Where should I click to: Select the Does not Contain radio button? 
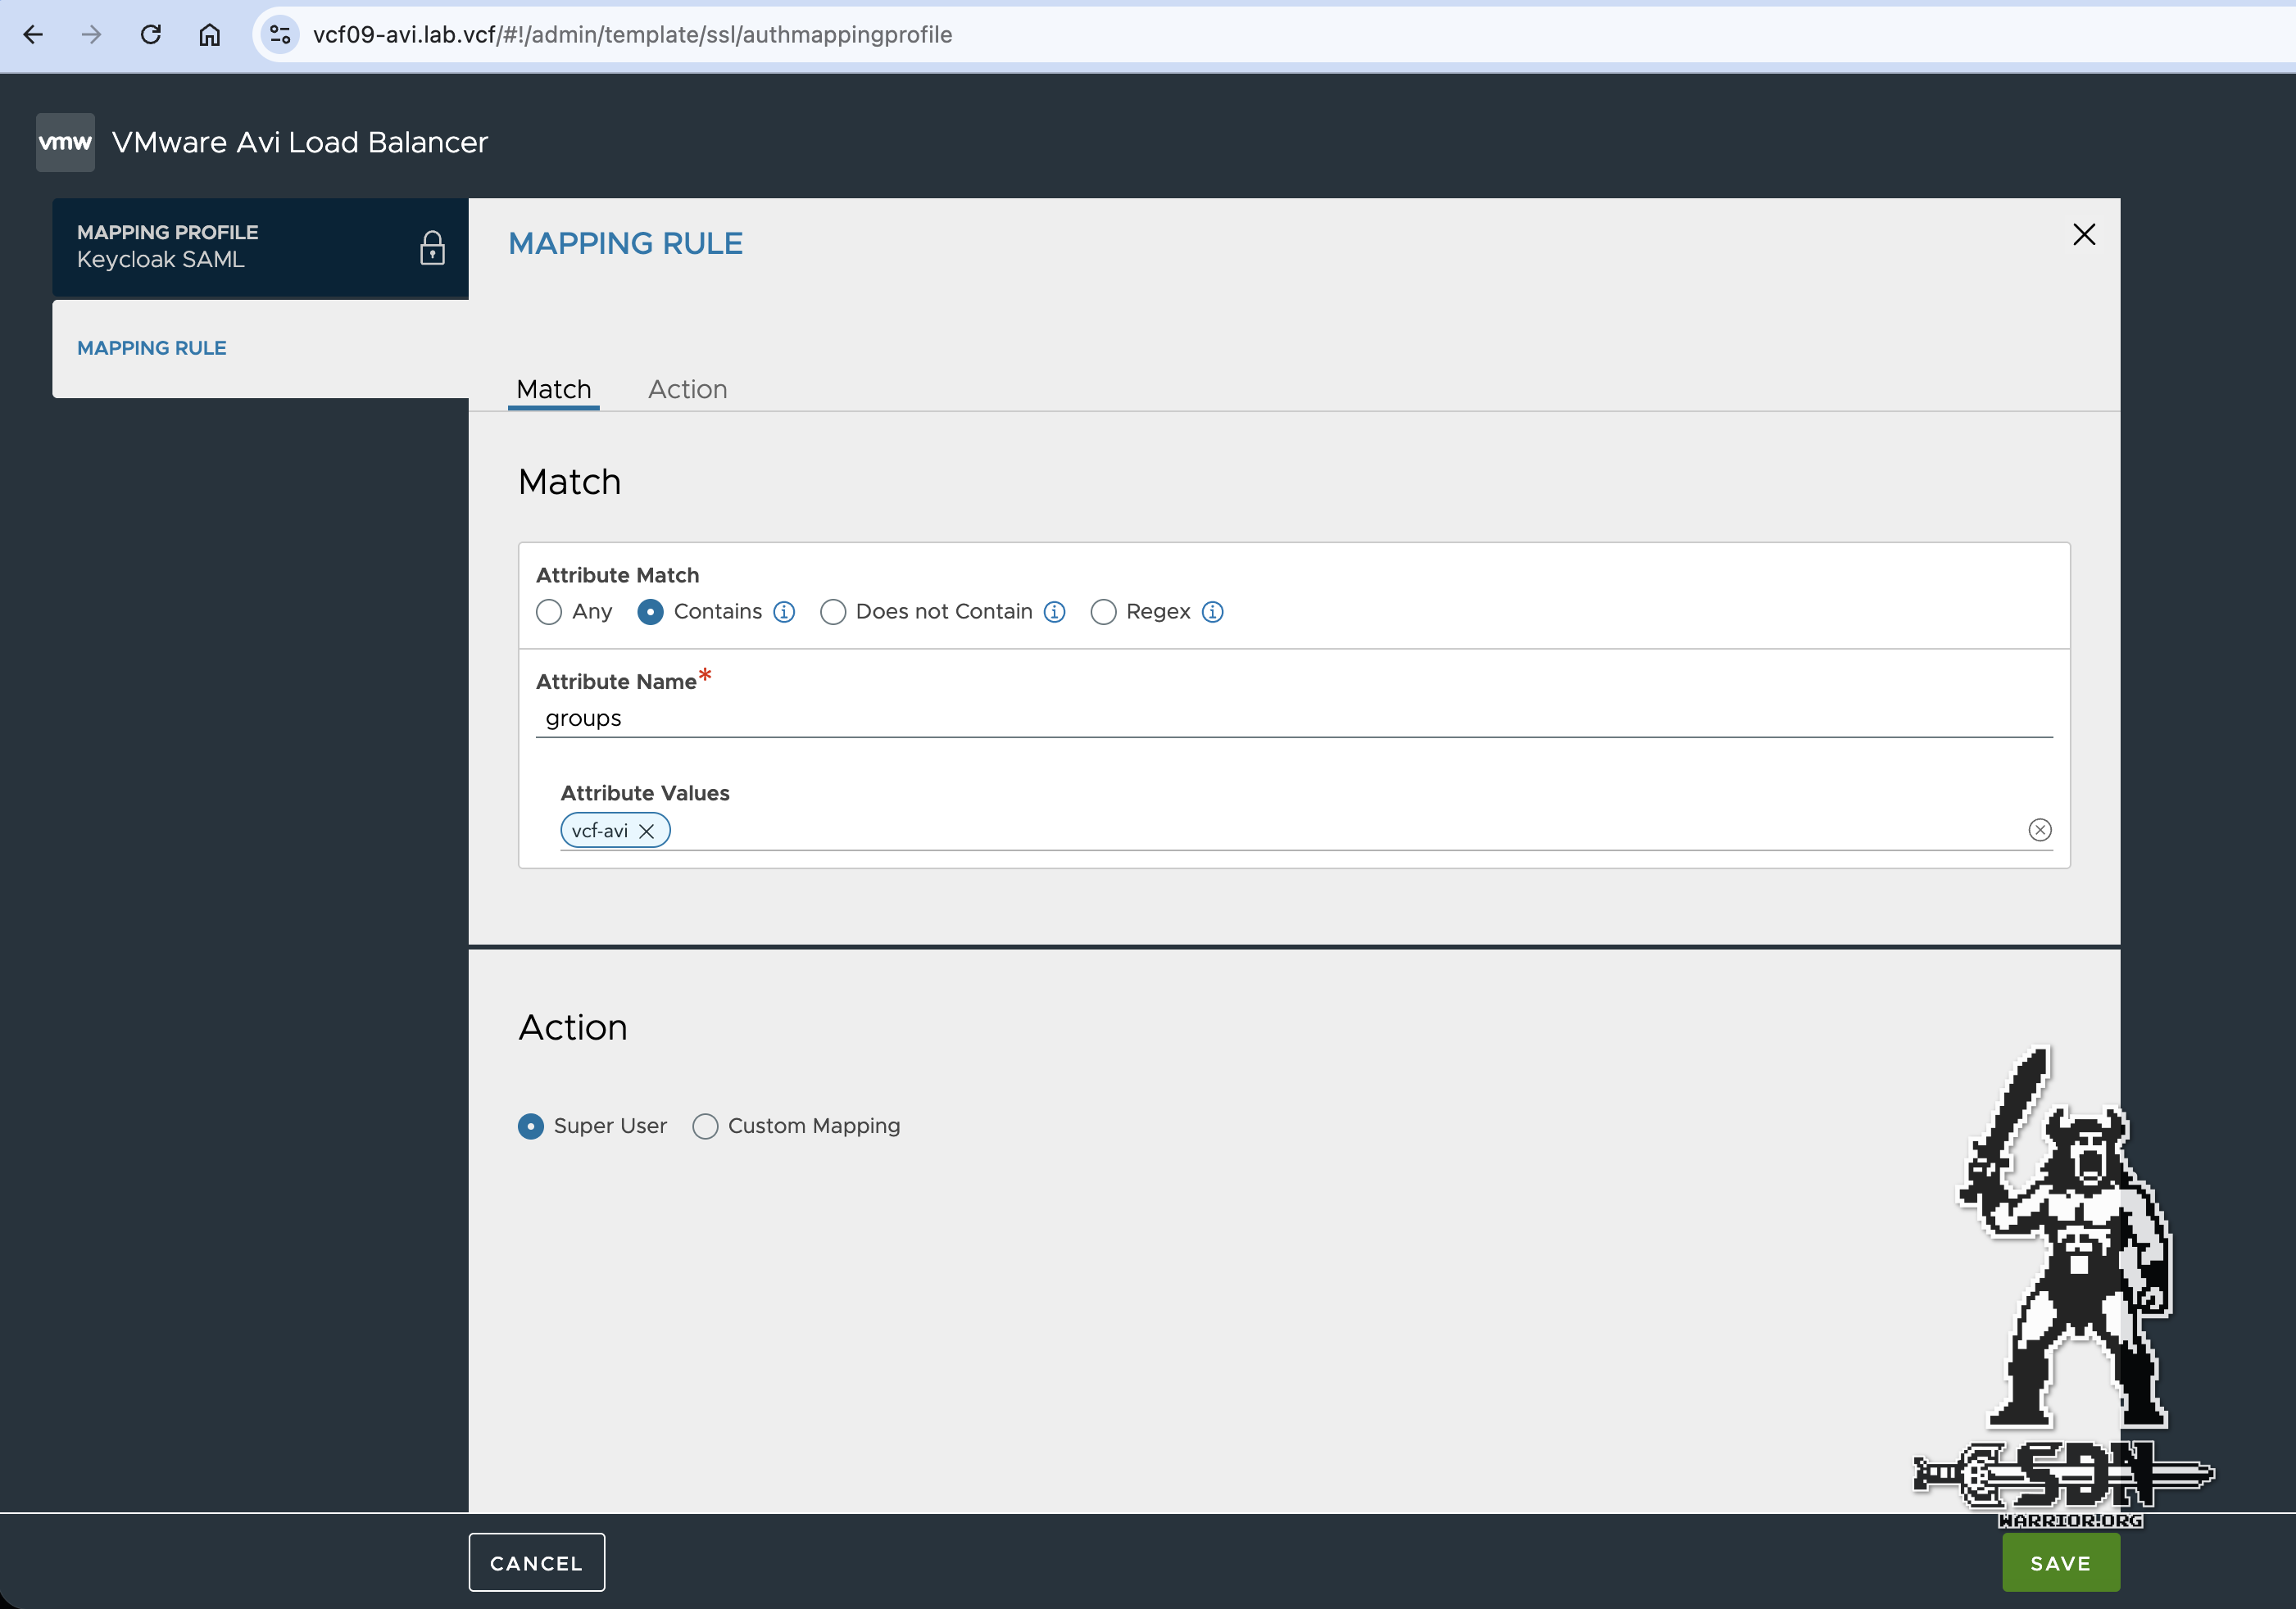click(833, 612)
